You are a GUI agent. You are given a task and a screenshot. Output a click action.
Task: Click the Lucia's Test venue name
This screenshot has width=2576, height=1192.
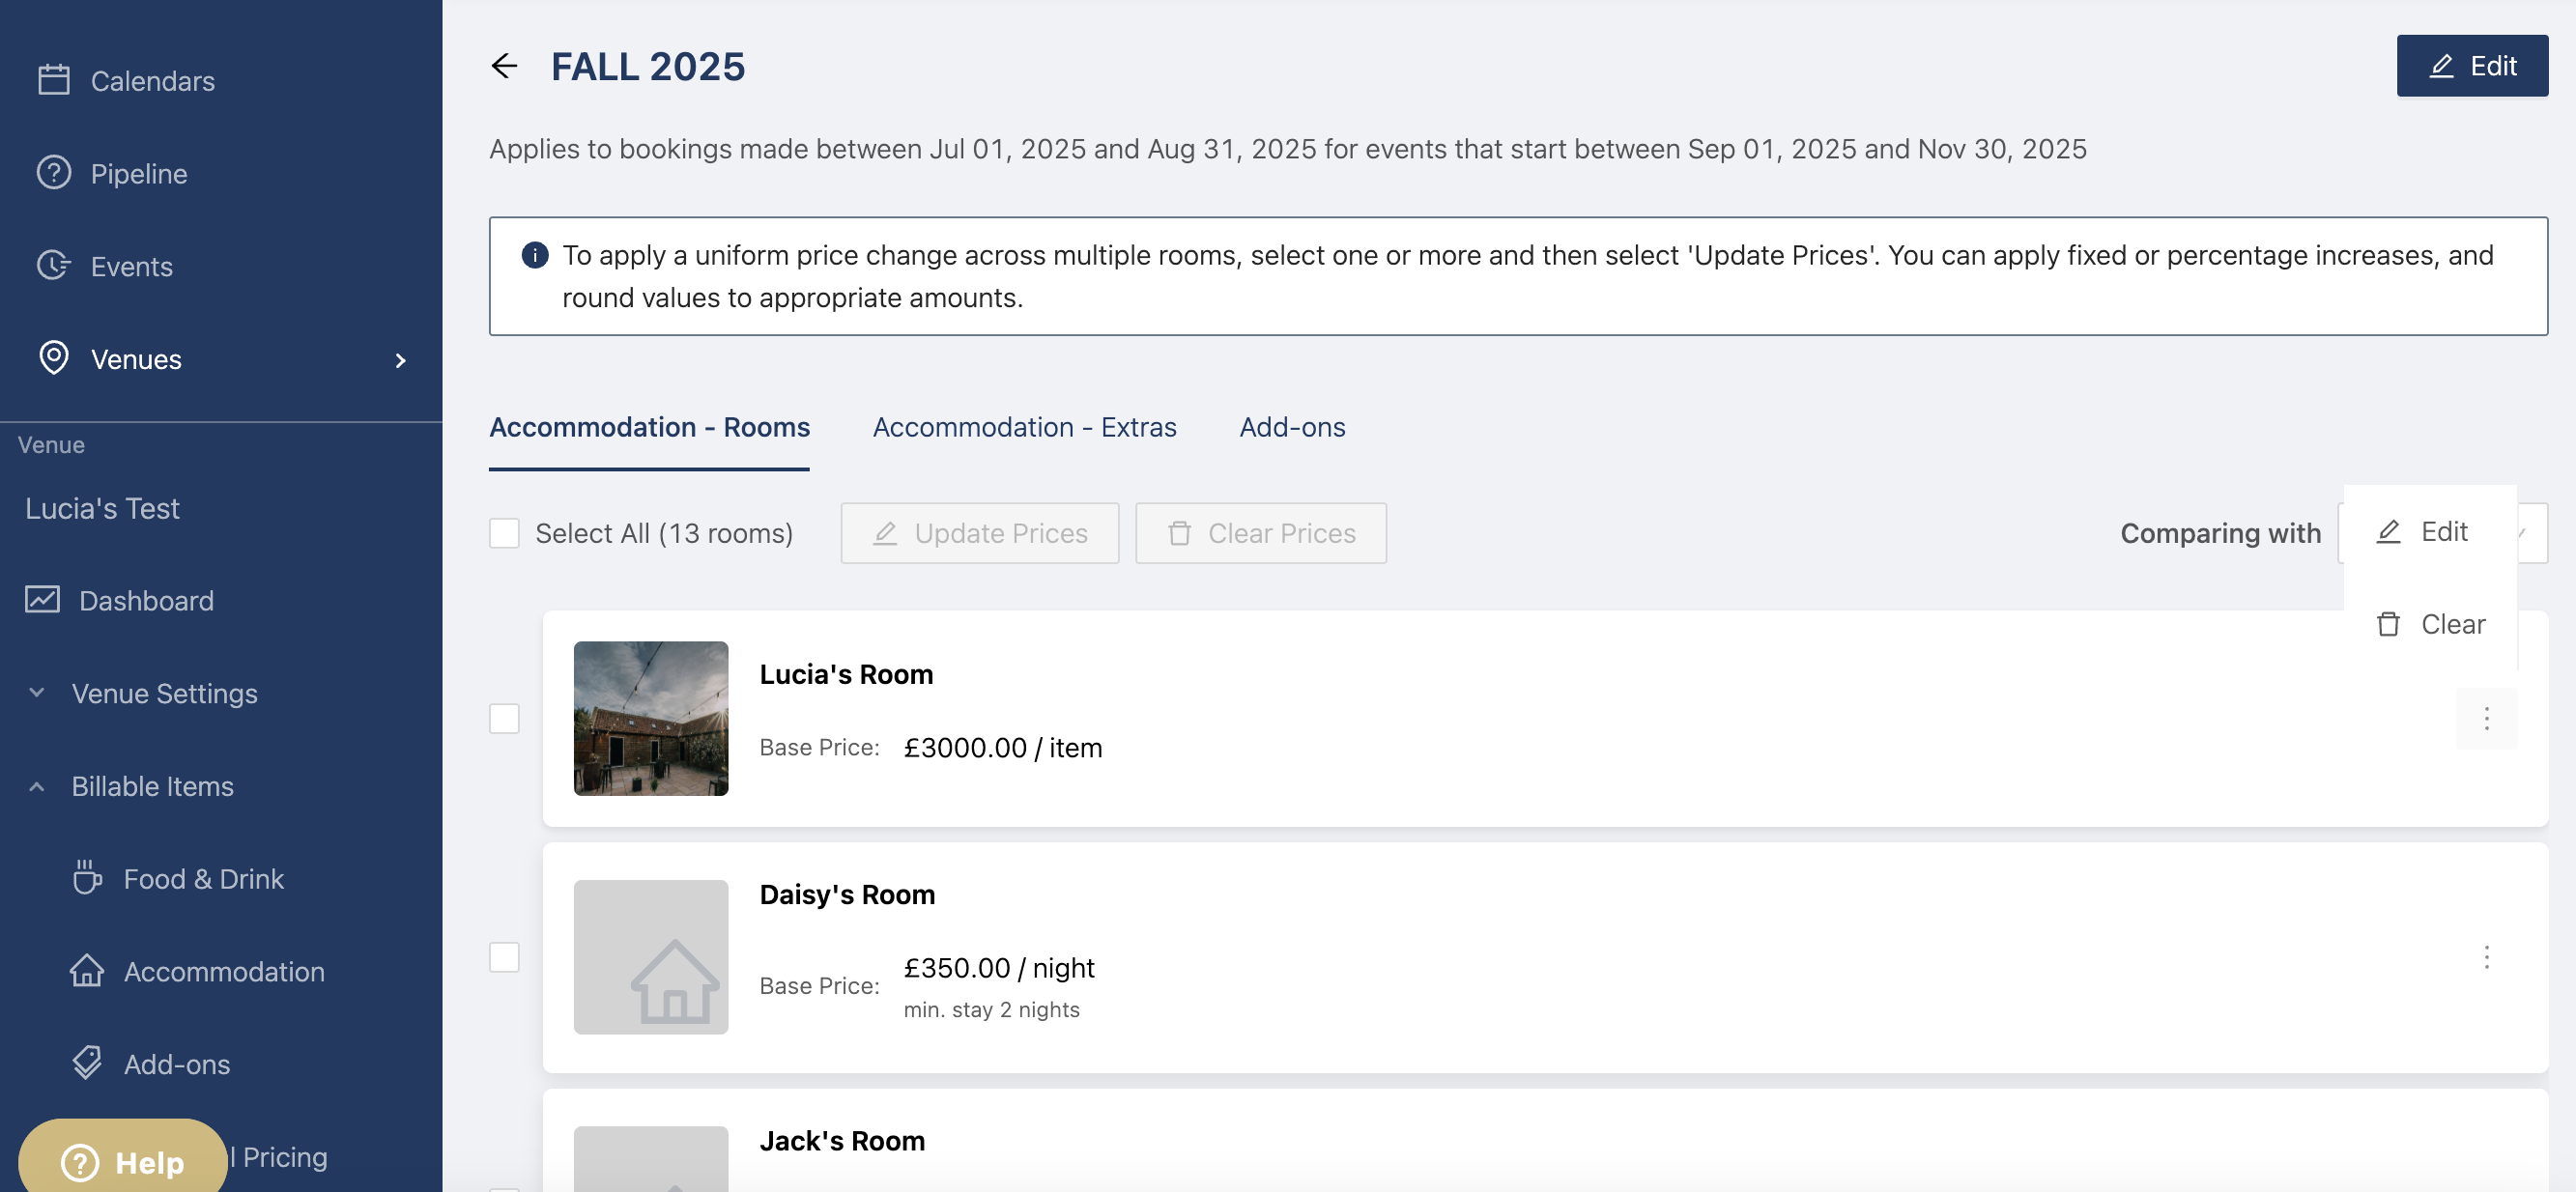(x=102, y=508)
